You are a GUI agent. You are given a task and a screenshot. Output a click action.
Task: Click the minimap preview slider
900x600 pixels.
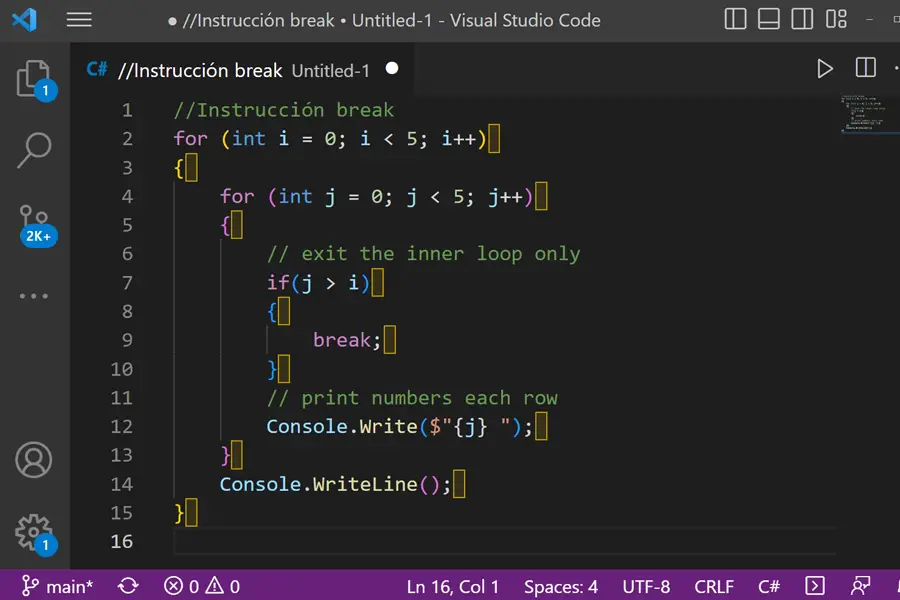pos(866,115)
